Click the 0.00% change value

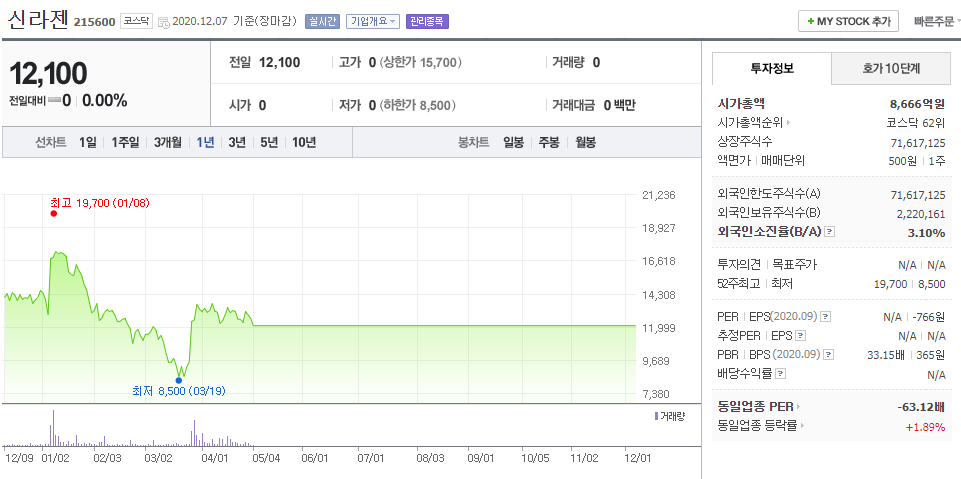(104, 100)
